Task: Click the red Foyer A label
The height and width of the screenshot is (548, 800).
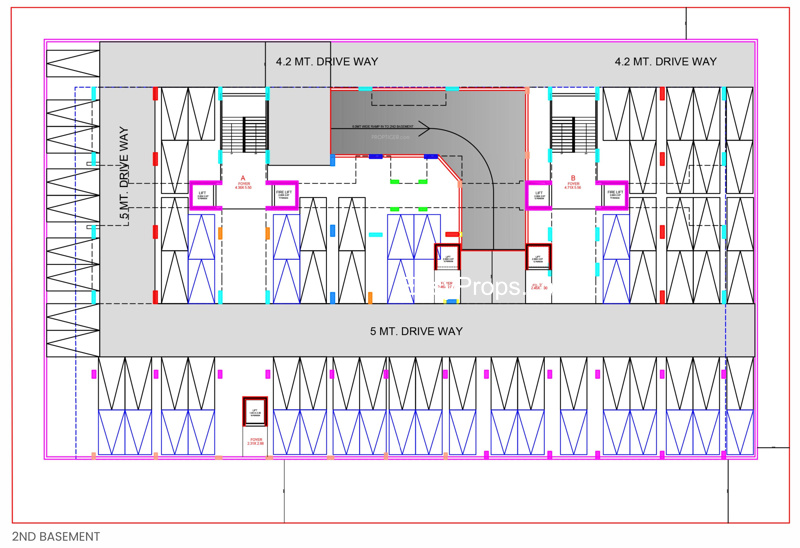Action: pyautogui.click(x=243, y=181)
